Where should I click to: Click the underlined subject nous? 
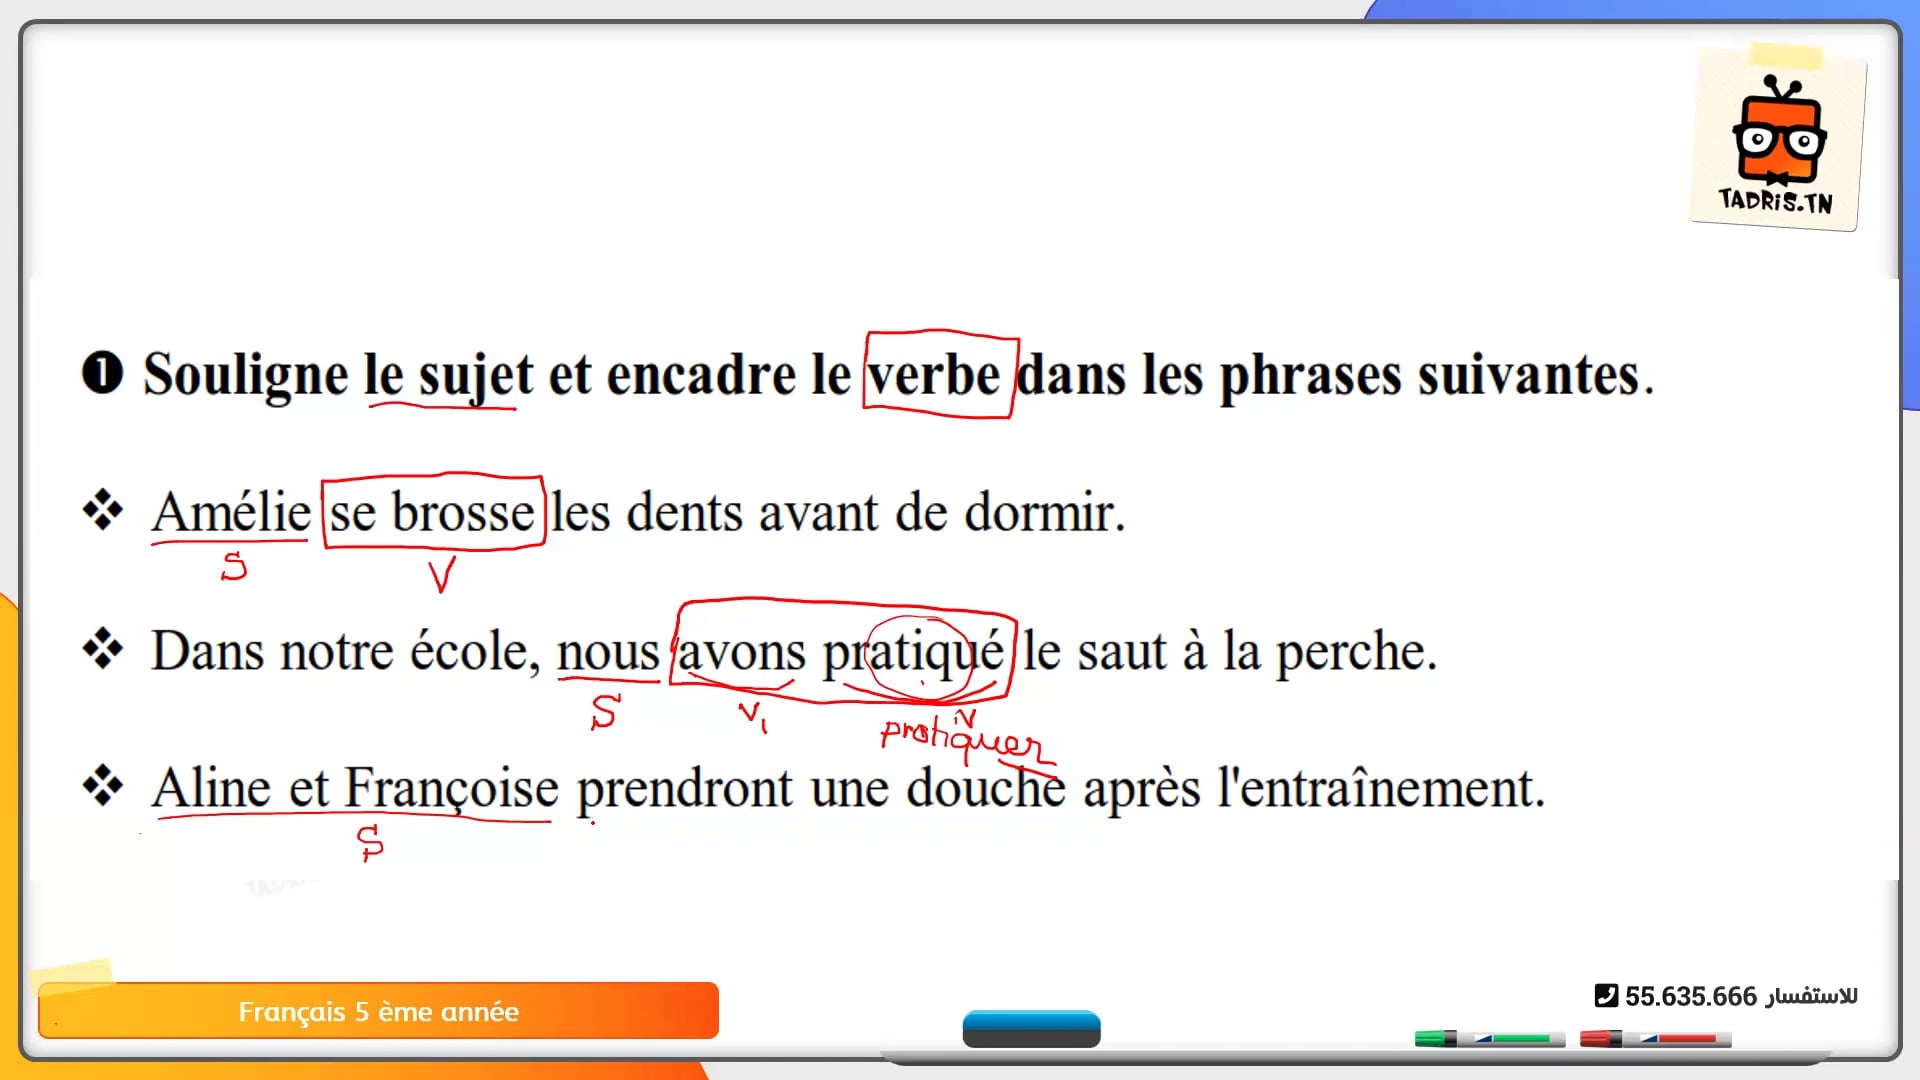click(607, 652)
